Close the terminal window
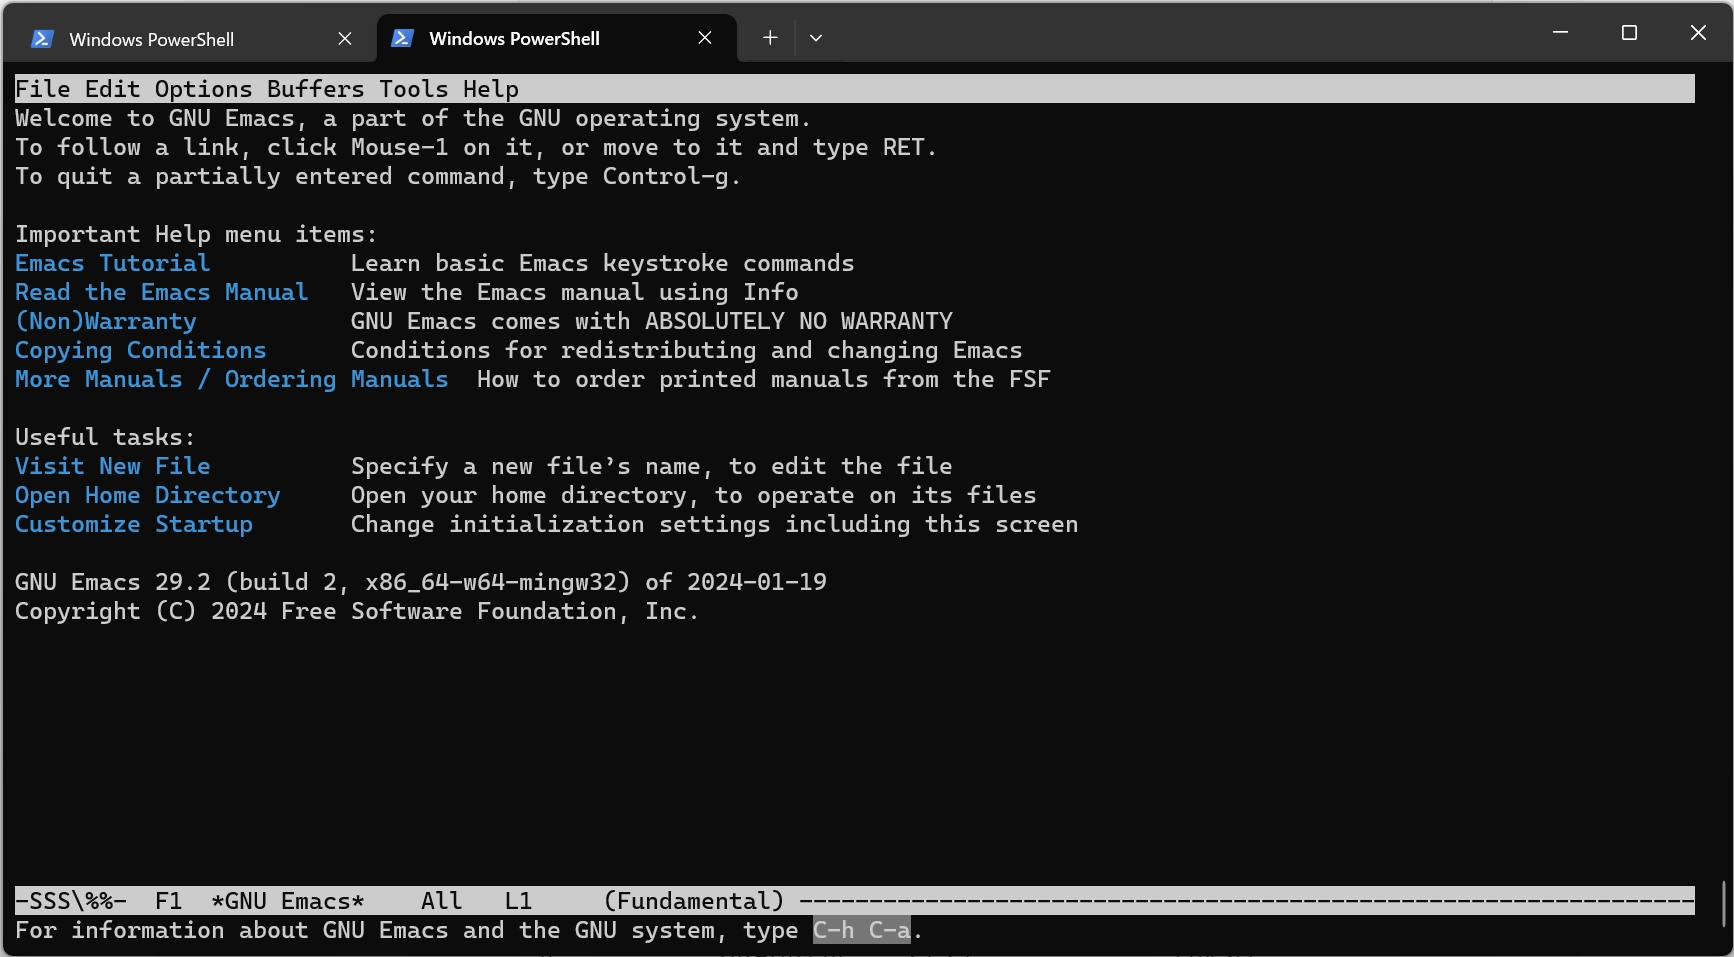 click(x=1698, y=33)
